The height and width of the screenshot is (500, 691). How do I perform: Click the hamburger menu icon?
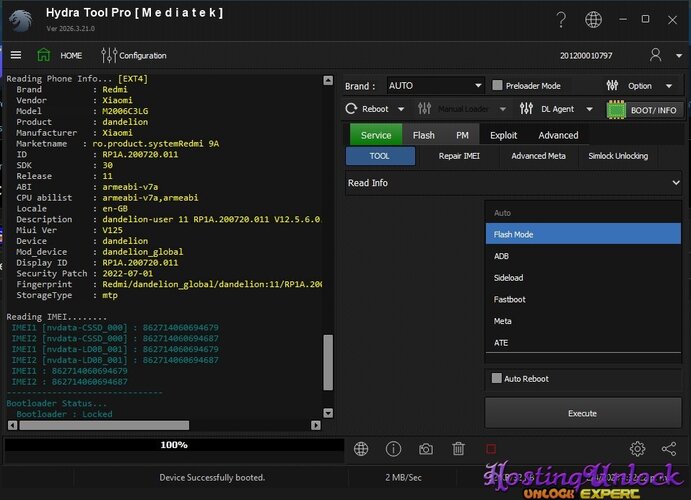click(16, 55)
